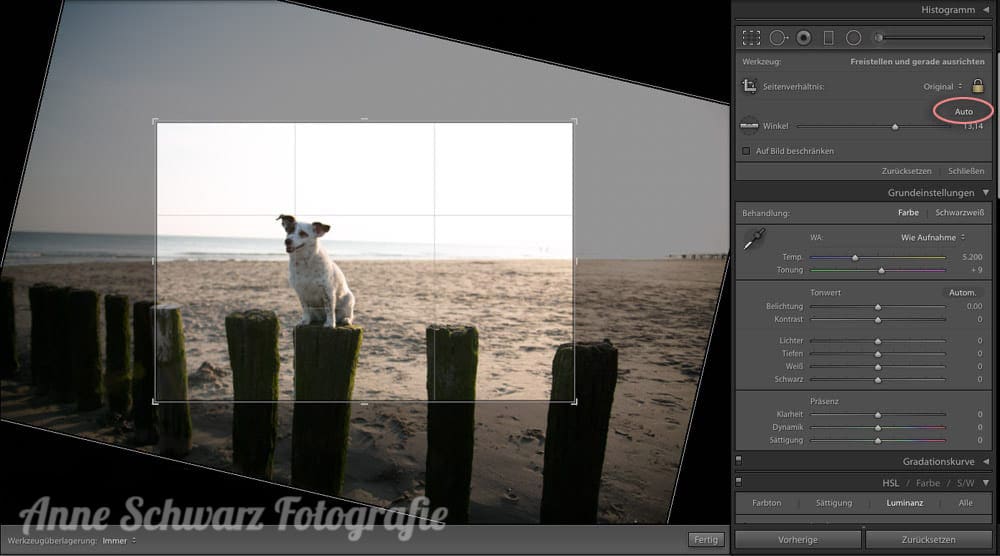1000x556 pixels.
Task: Click the Belichtung slider handle
Action: pos(878,307)
